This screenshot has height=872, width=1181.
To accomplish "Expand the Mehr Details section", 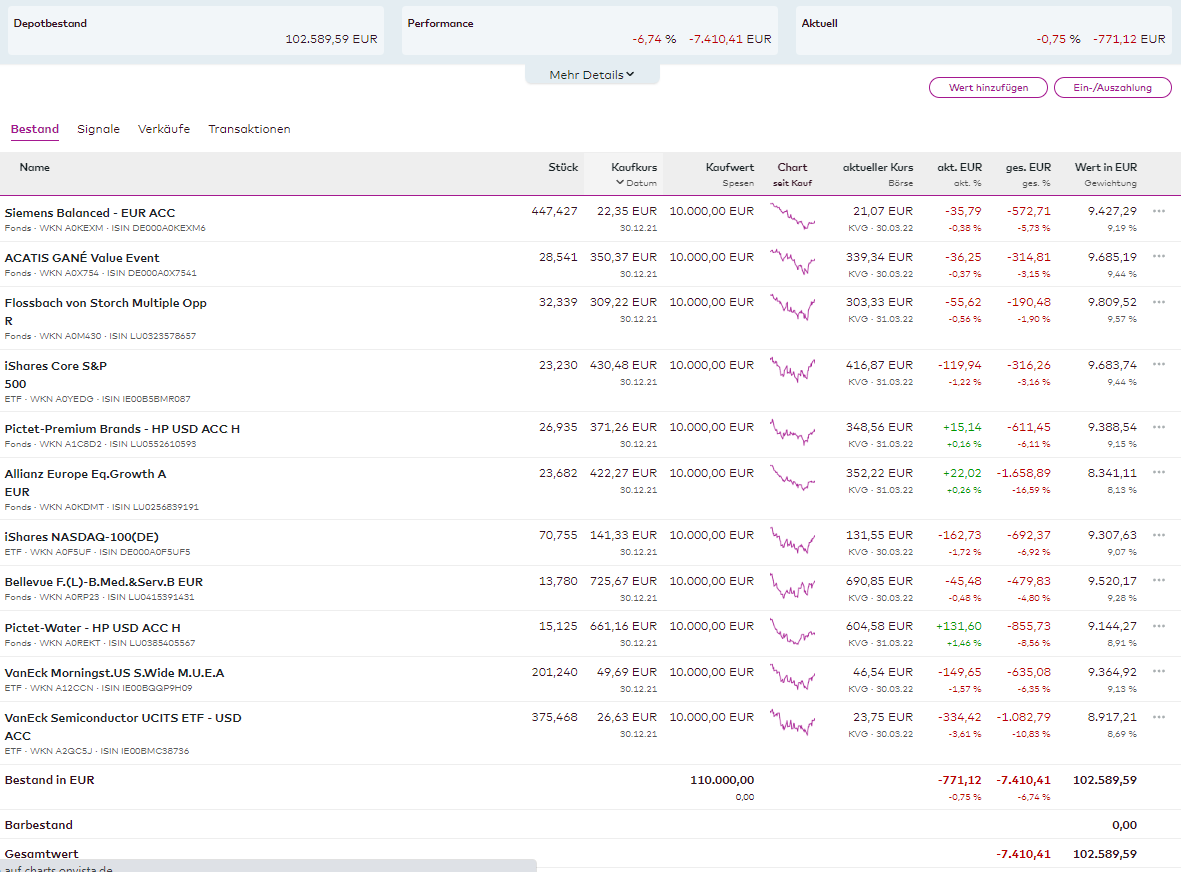I will click(x=592, y=75).
